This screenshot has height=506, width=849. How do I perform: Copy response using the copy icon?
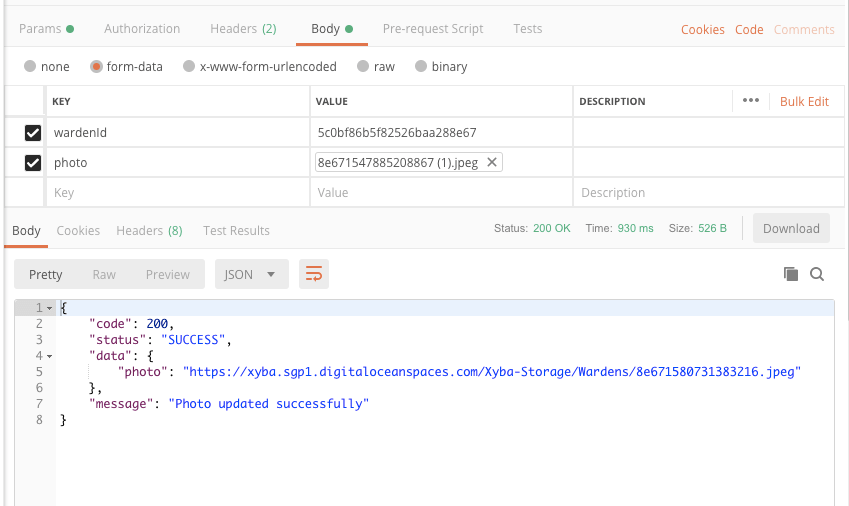tap(790, 274)
